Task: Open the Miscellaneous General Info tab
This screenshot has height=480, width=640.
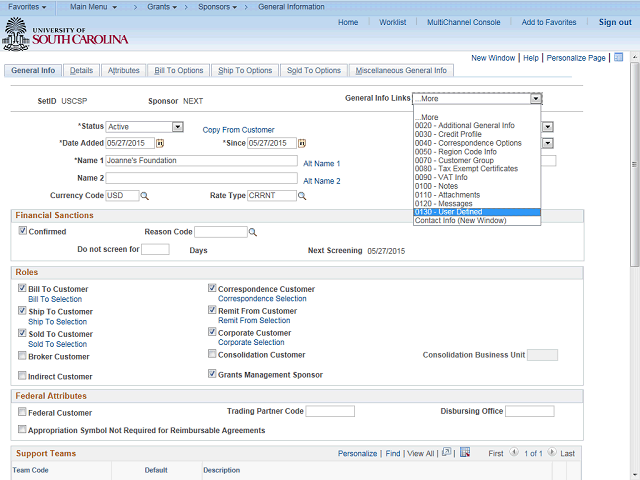Action: (402, 71)
